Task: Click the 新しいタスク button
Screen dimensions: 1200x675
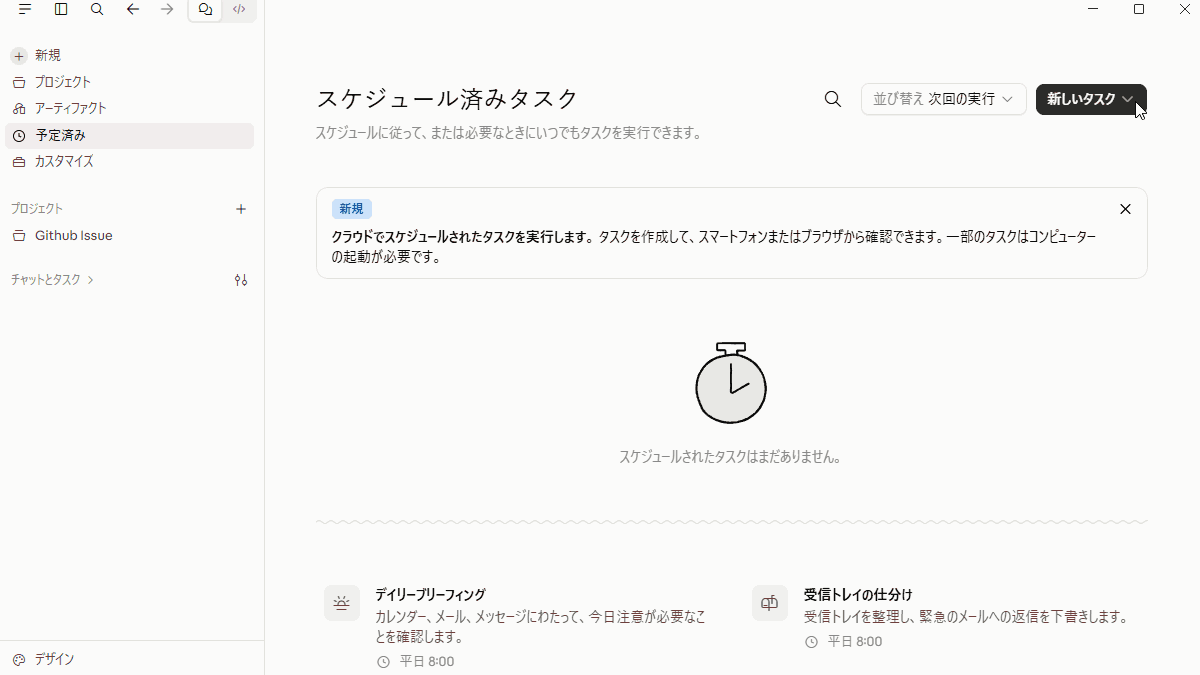Action: click(1091, 99)
